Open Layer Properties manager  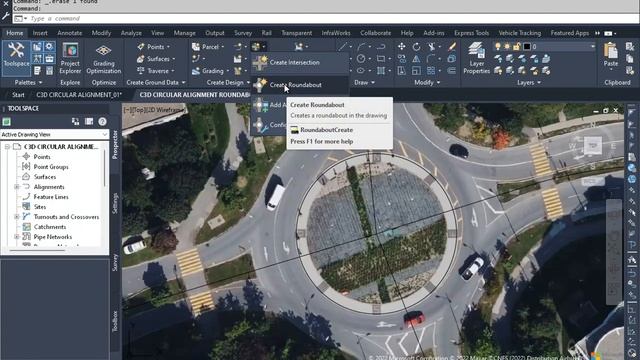[476, 58]
